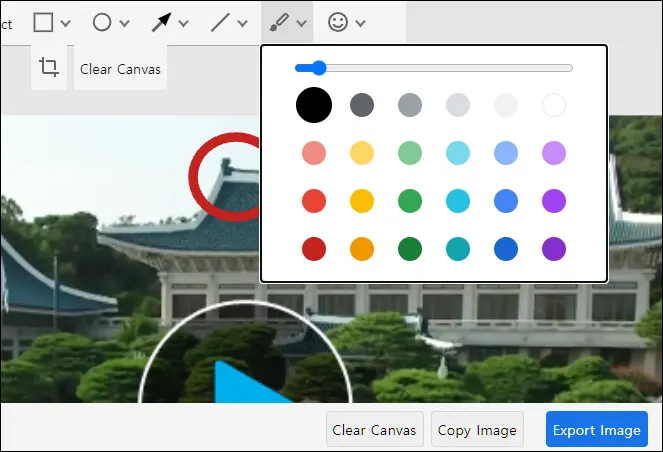Click Clear Canvas button at bottom
The height and width of the screenshot is (452, 663).
point(375,429)
